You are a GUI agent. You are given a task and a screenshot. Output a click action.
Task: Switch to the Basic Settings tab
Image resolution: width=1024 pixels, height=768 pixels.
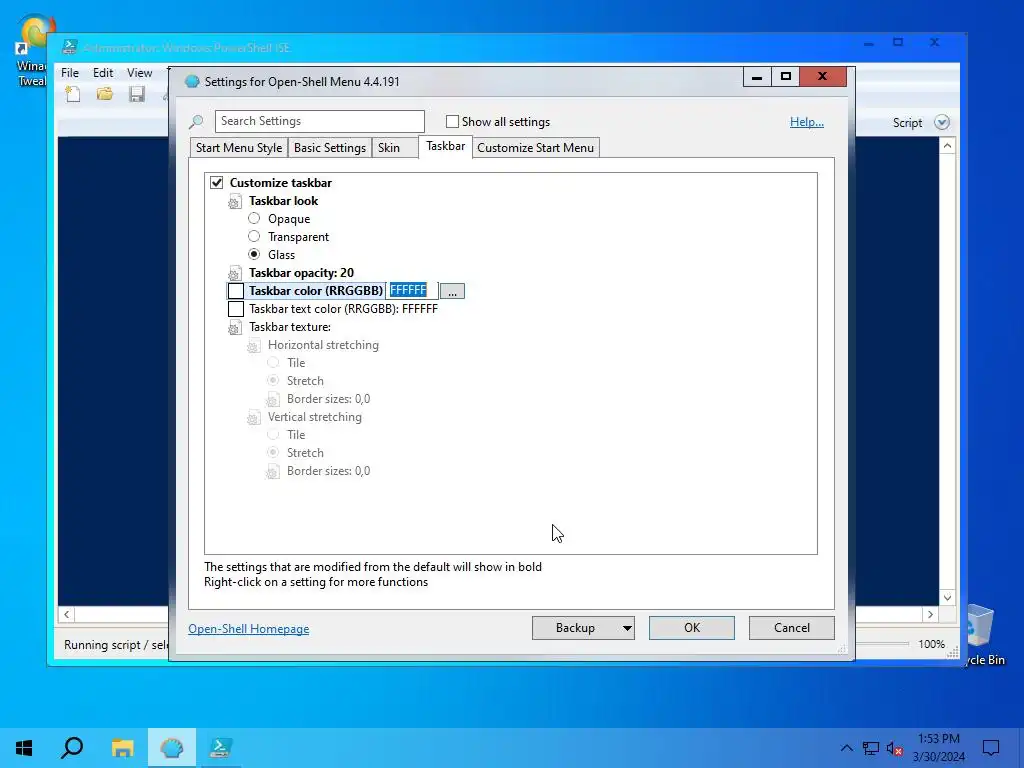[330, 148]
